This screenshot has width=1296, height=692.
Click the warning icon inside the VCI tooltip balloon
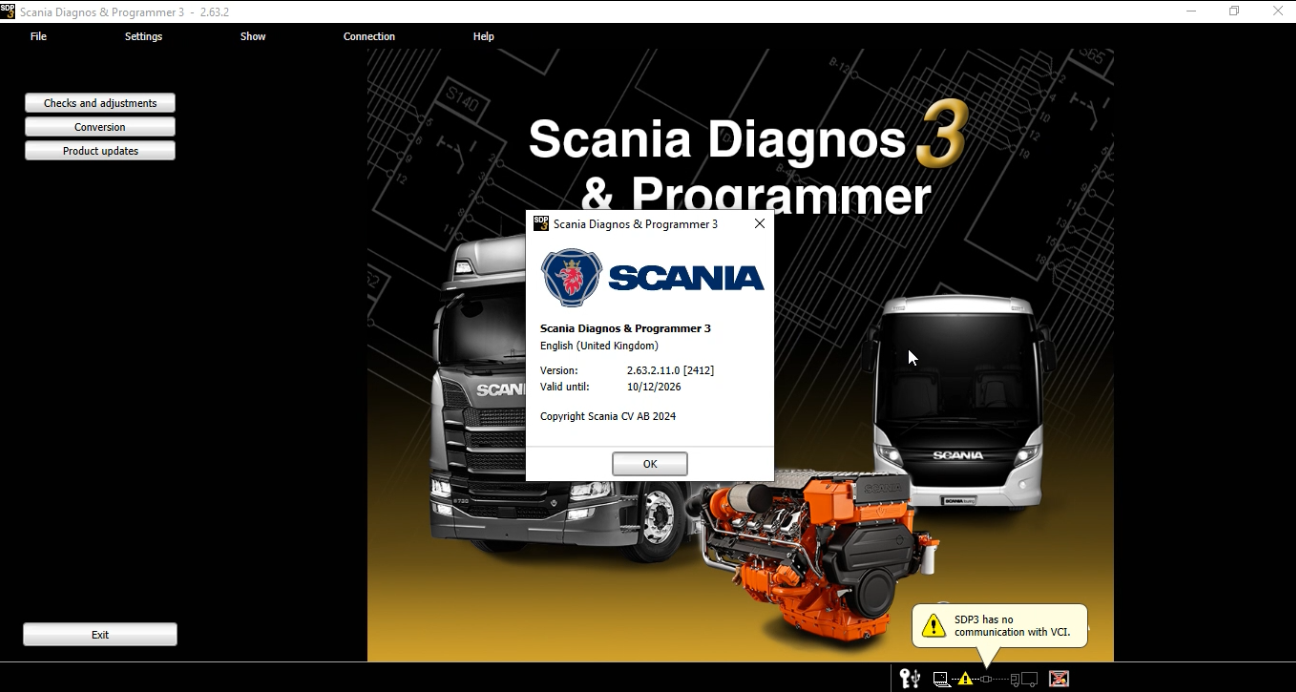[933, 625]
